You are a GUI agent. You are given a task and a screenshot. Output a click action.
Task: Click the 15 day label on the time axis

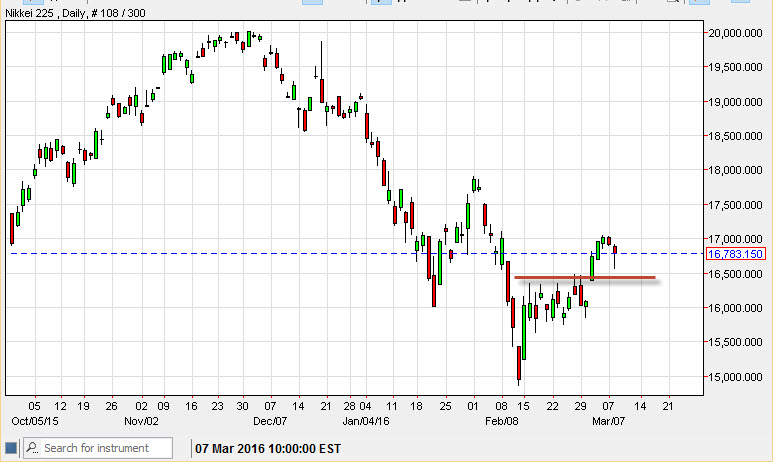click(x=524, y=406)
